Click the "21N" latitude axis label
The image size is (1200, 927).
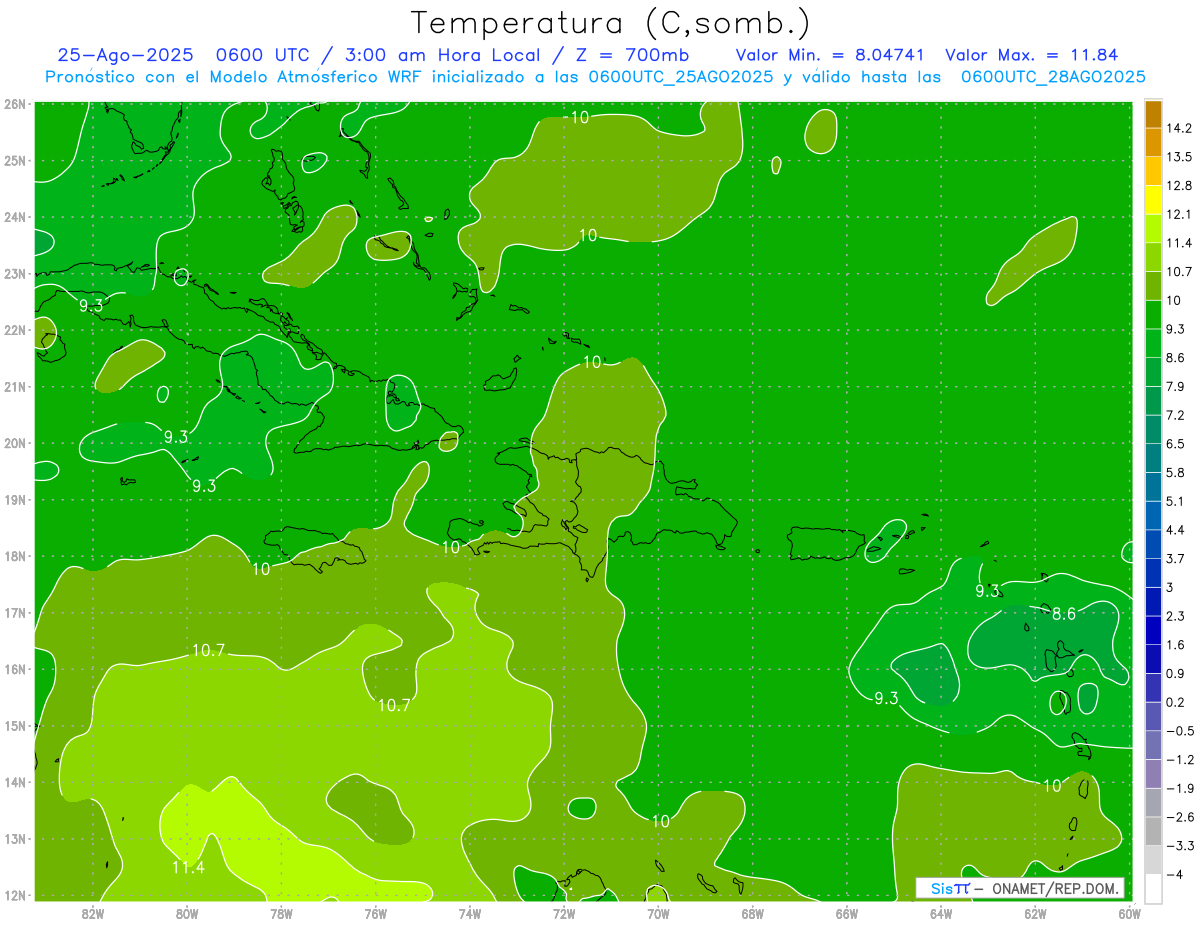(14, 387)
